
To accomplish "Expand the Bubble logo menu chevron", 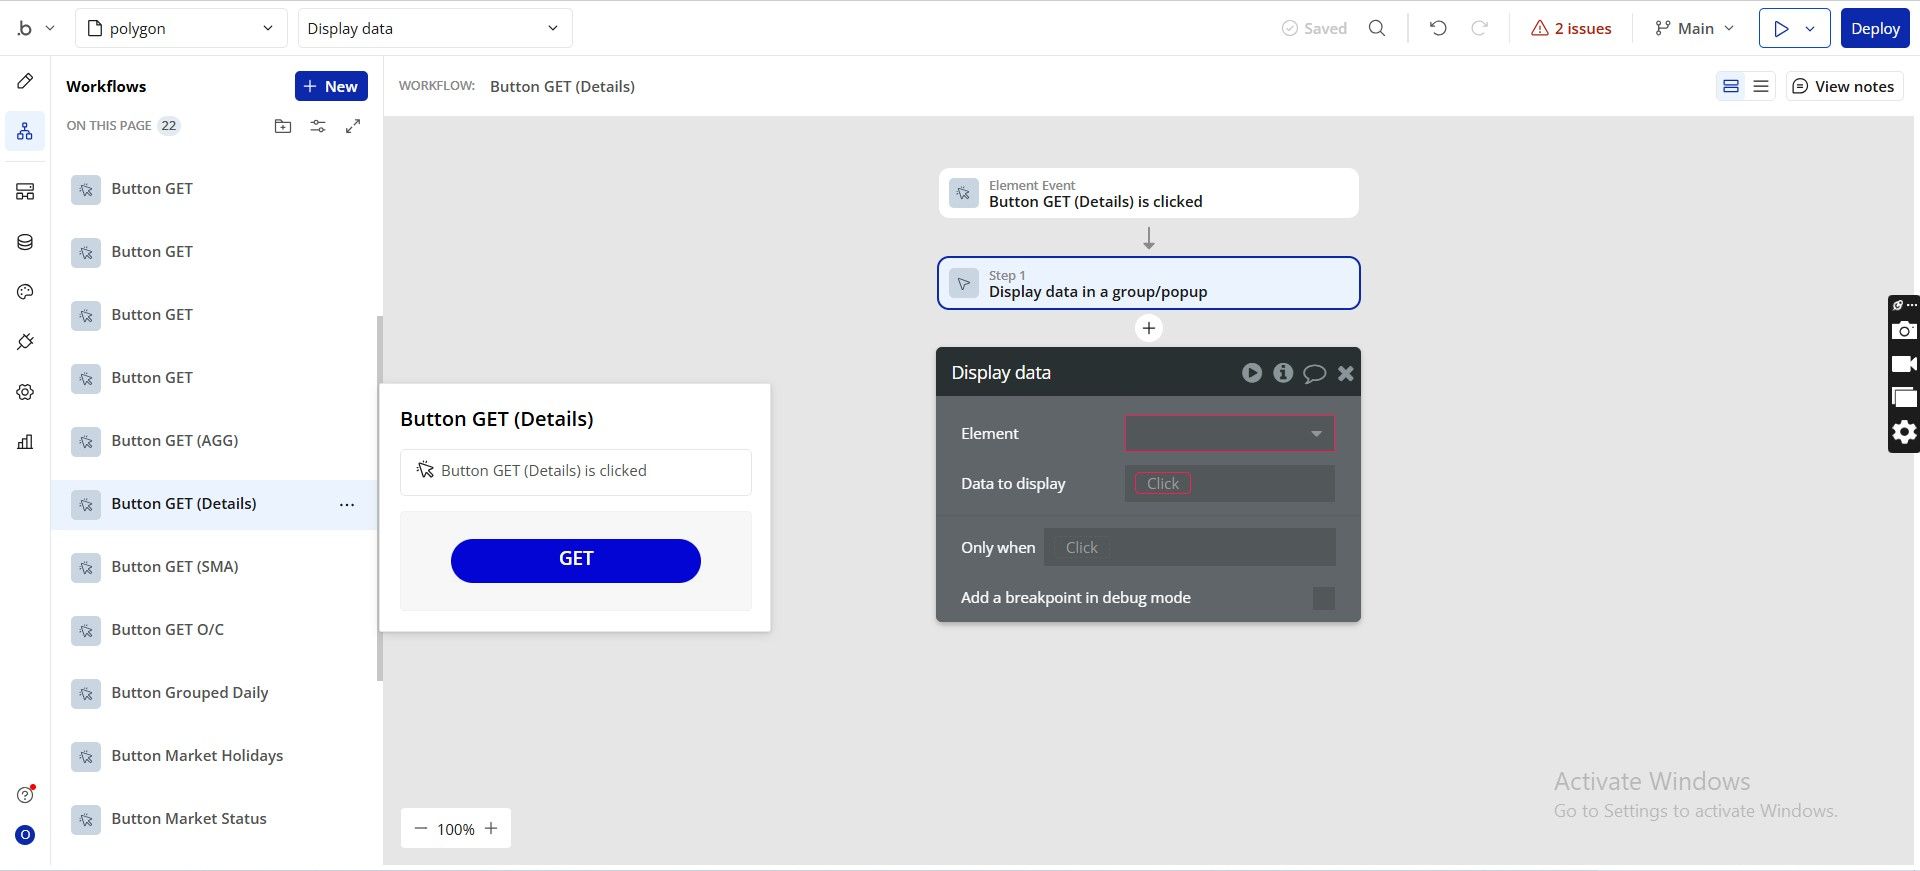I will click(50, 28).
